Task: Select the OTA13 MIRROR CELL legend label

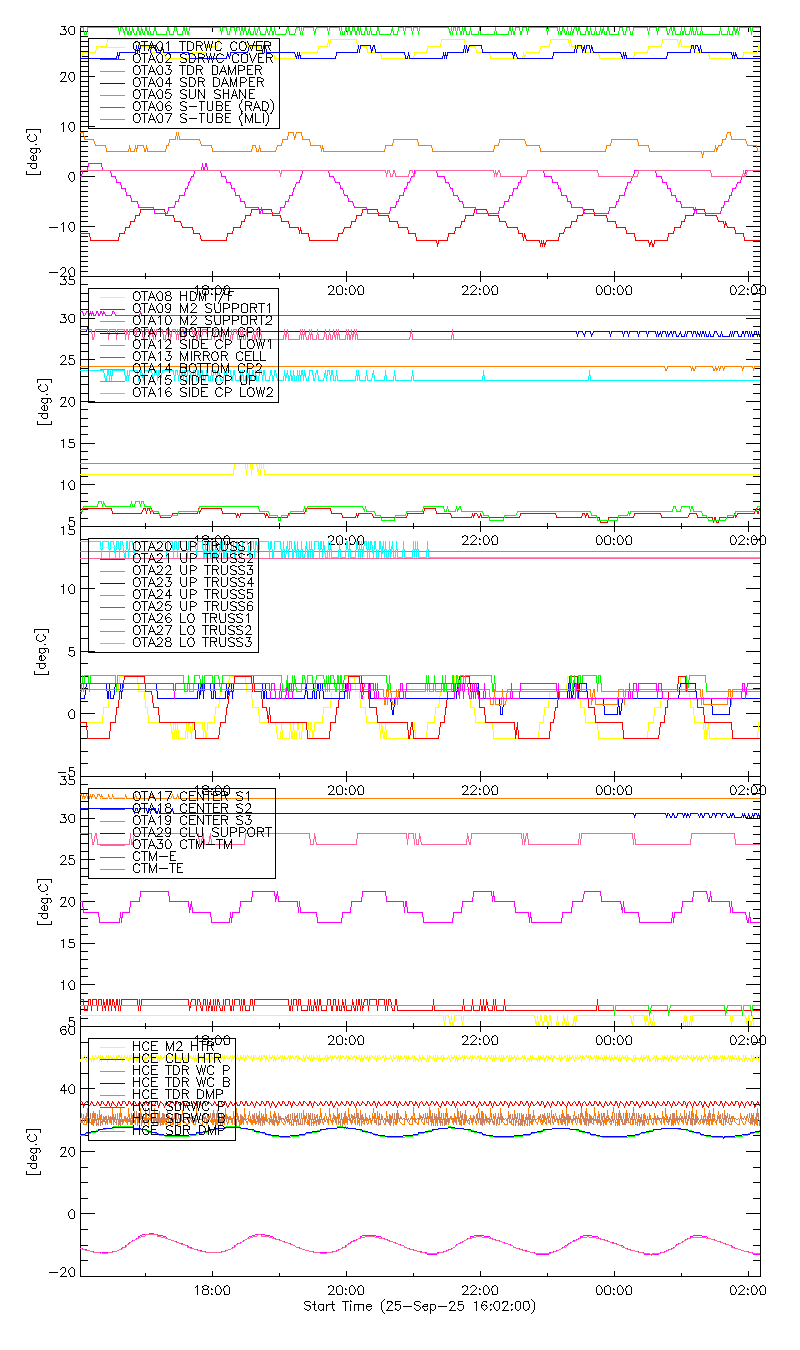Action: coord(197,356)
